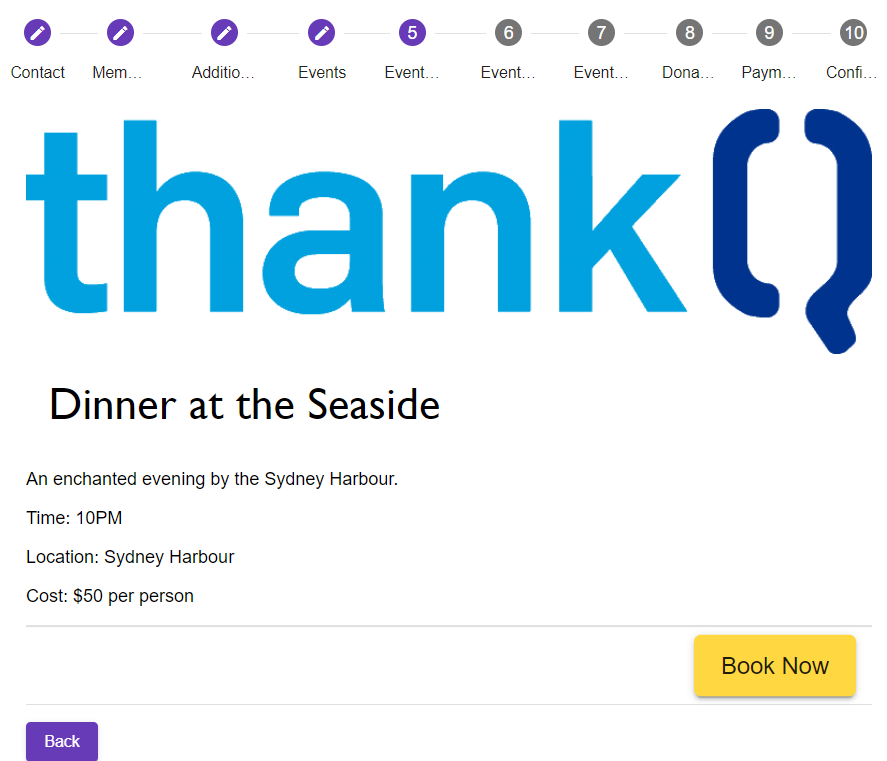This screenshot has width=887, height=761.
Task: Click the Paym… step label
Action: tap(769, 72)
